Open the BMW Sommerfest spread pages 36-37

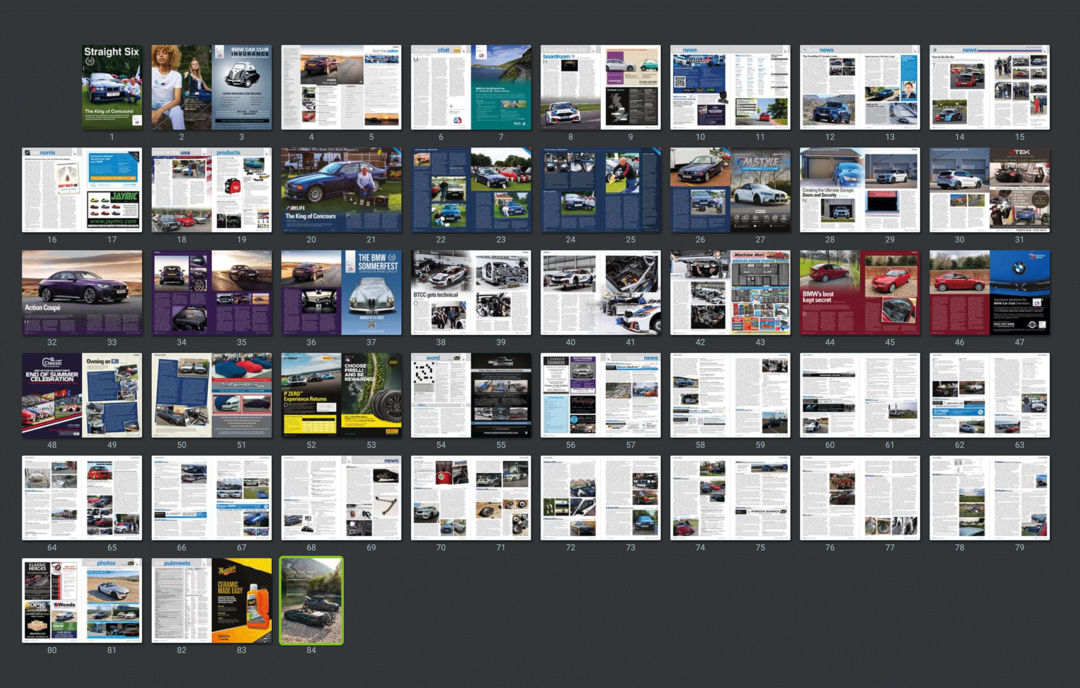pos(341,293)
